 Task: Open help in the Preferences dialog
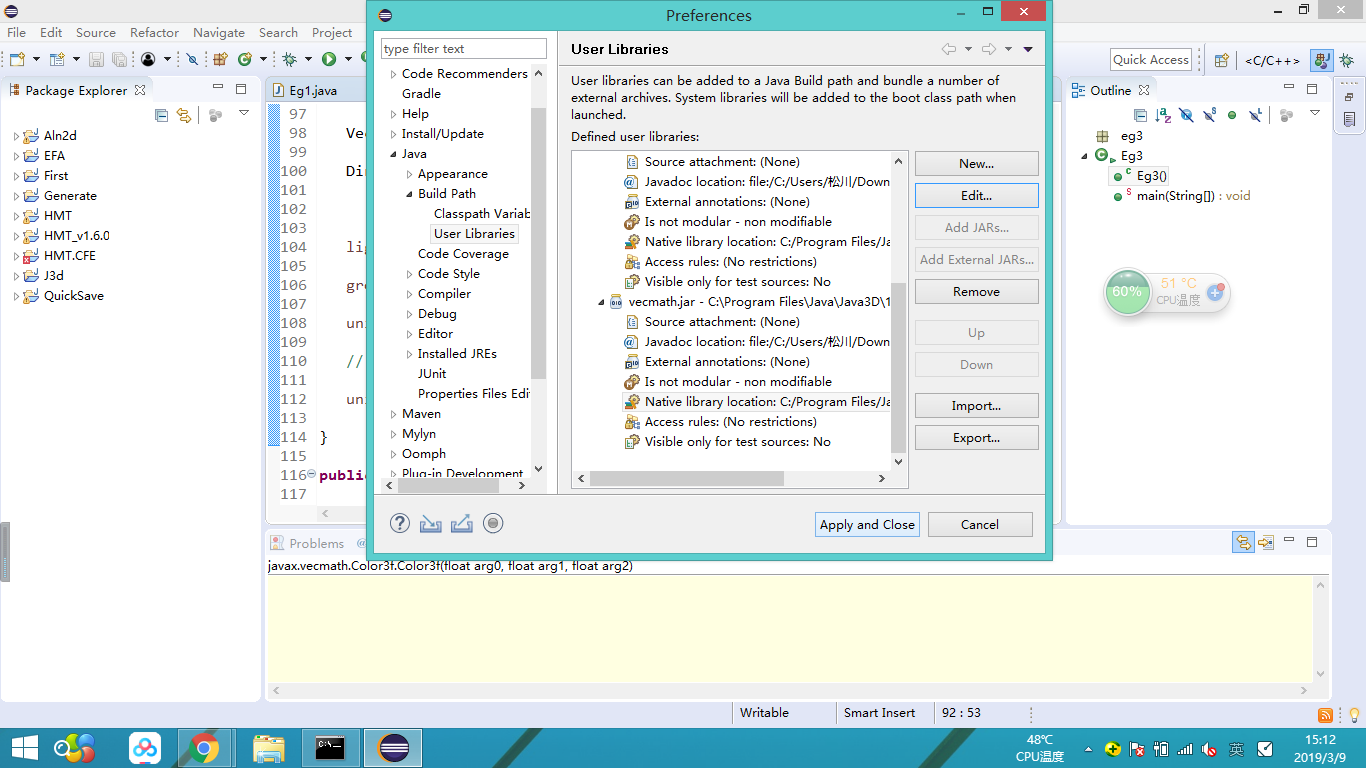click(399, 523)
